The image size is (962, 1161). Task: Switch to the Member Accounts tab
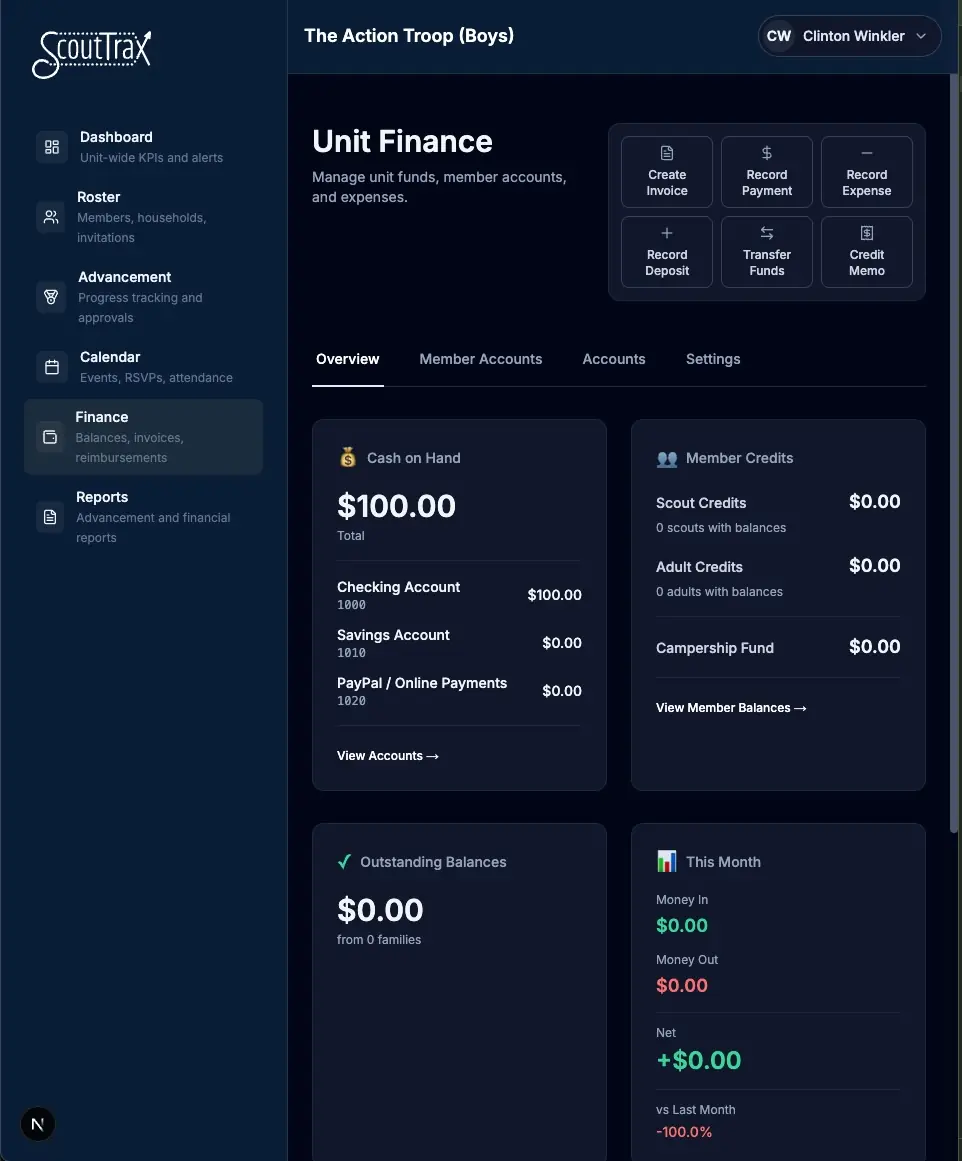pos(480,359)
